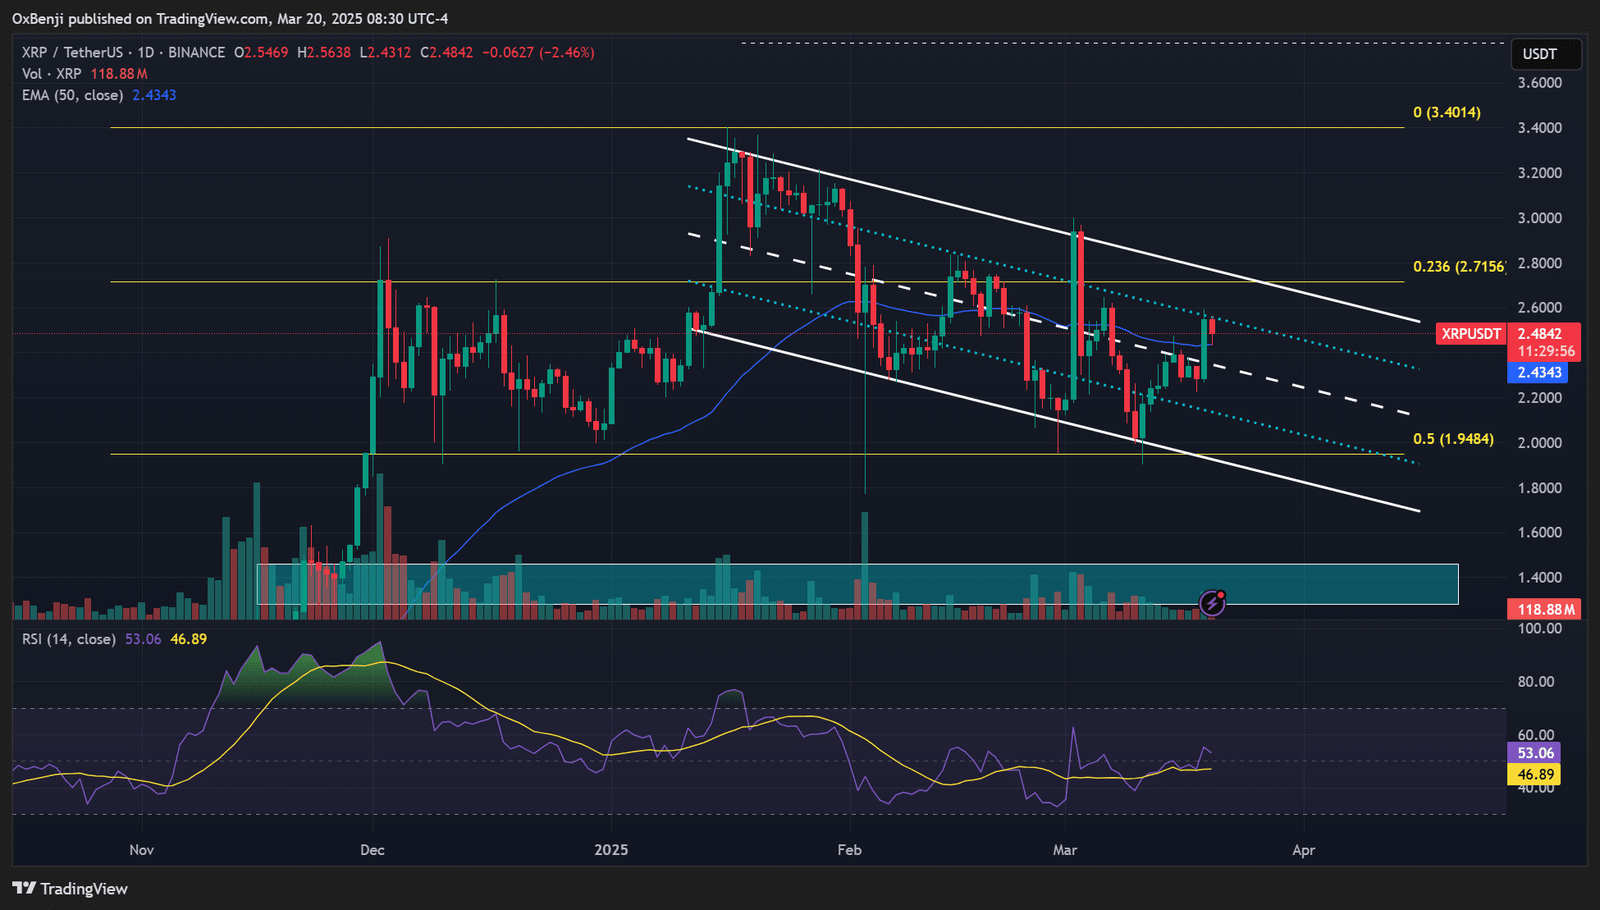Image resolution: width=1600 pixels, height=910 pixels.
Task: Click the red XRPUSDT price label
Action: 1471,334
